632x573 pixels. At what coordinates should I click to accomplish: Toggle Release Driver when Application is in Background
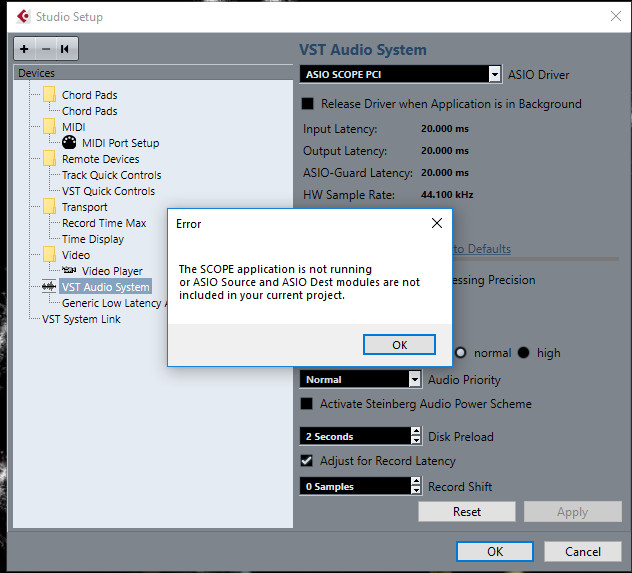tap(308, 104)
